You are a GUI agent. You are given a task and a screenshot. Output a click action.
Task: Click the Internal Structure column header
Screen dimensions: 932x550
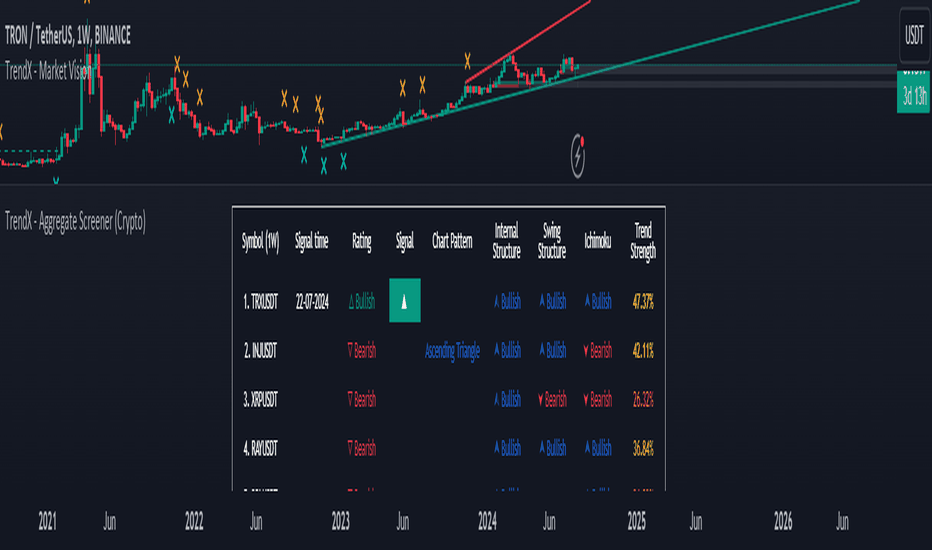click(x=506, y=241)
